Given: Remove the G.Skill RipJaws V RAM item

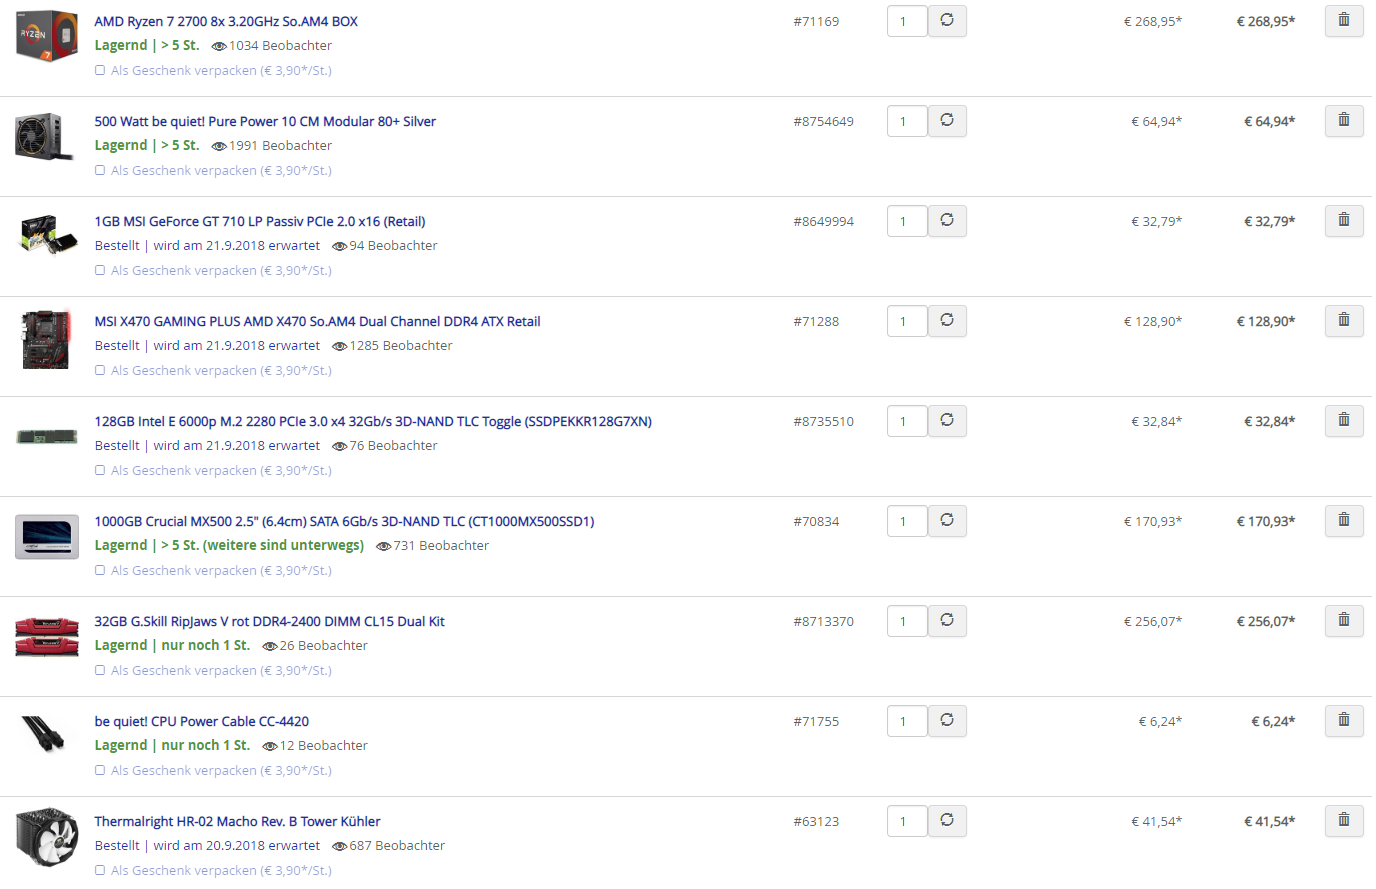Looking at the screenshot, I should (1344, 621).
